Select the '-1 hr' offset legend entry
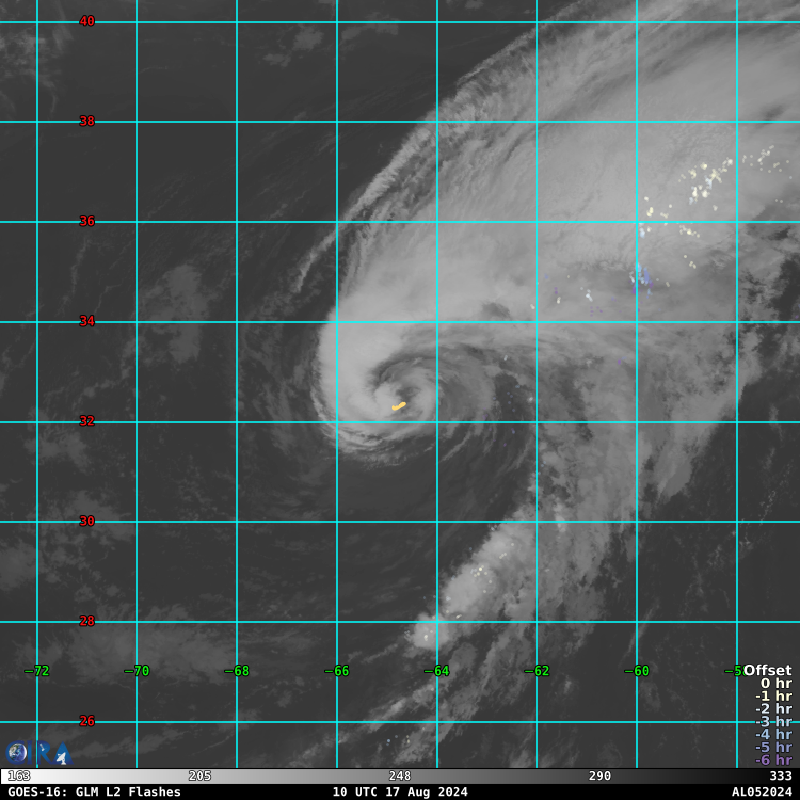Screen dimensions: 800x800 [x=773, y=696]
